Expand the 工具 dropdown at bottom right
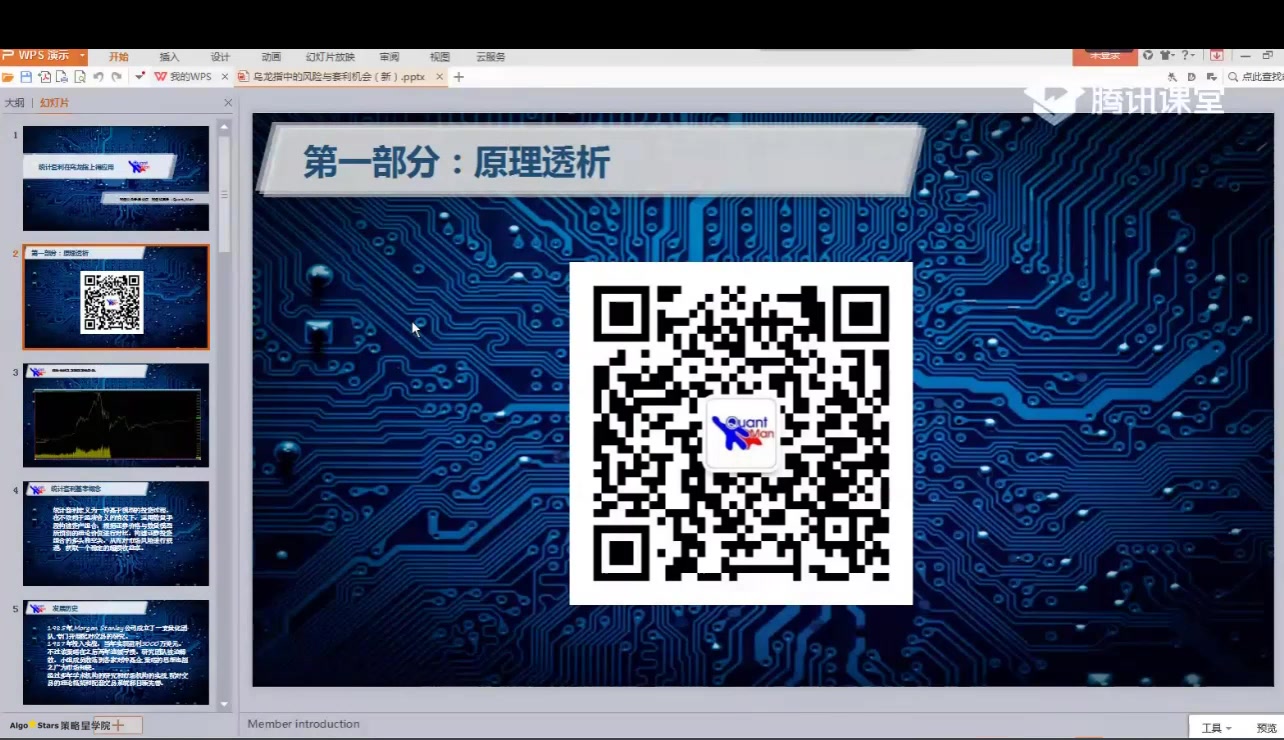Screen dimensions: 1284x740 tap(1216, 728)
